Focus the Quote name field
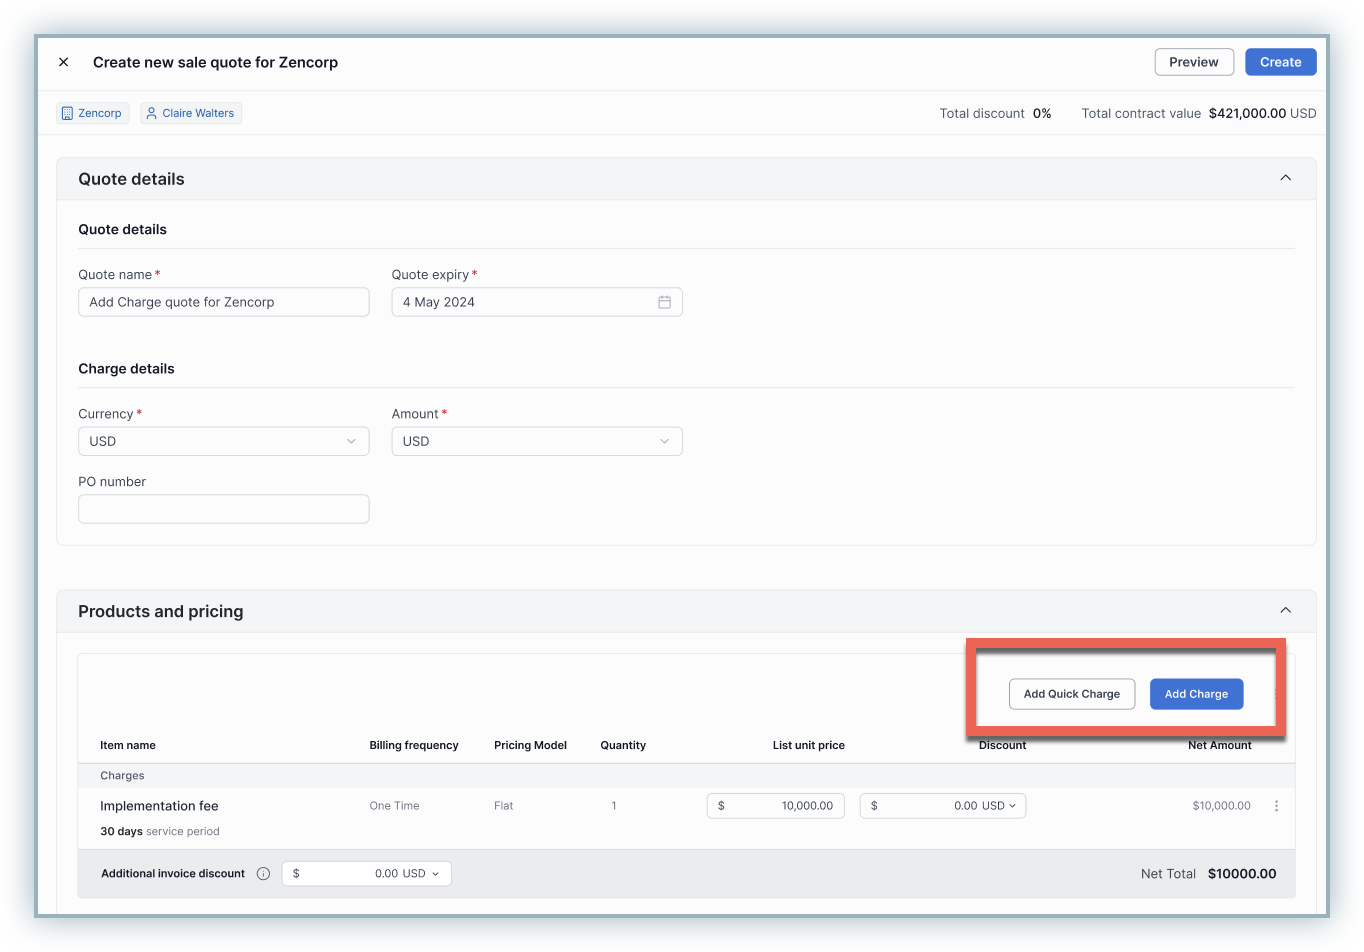The height and width of the screenshot is (952, 1364). [x=223, y=302]
